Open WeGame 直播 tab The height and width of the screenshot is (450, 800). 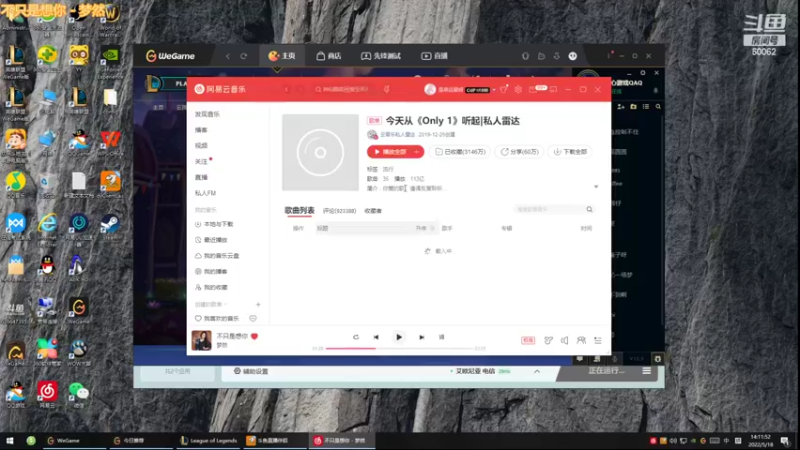[x=434, y=56]
